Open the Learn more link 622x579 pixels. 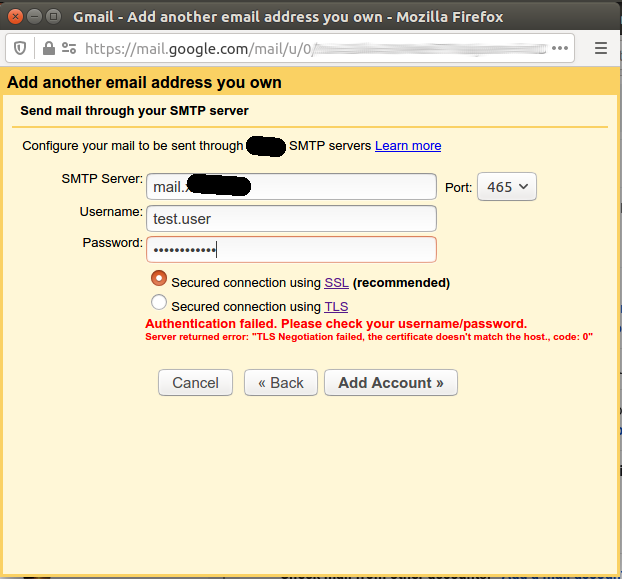coord(408,146)
